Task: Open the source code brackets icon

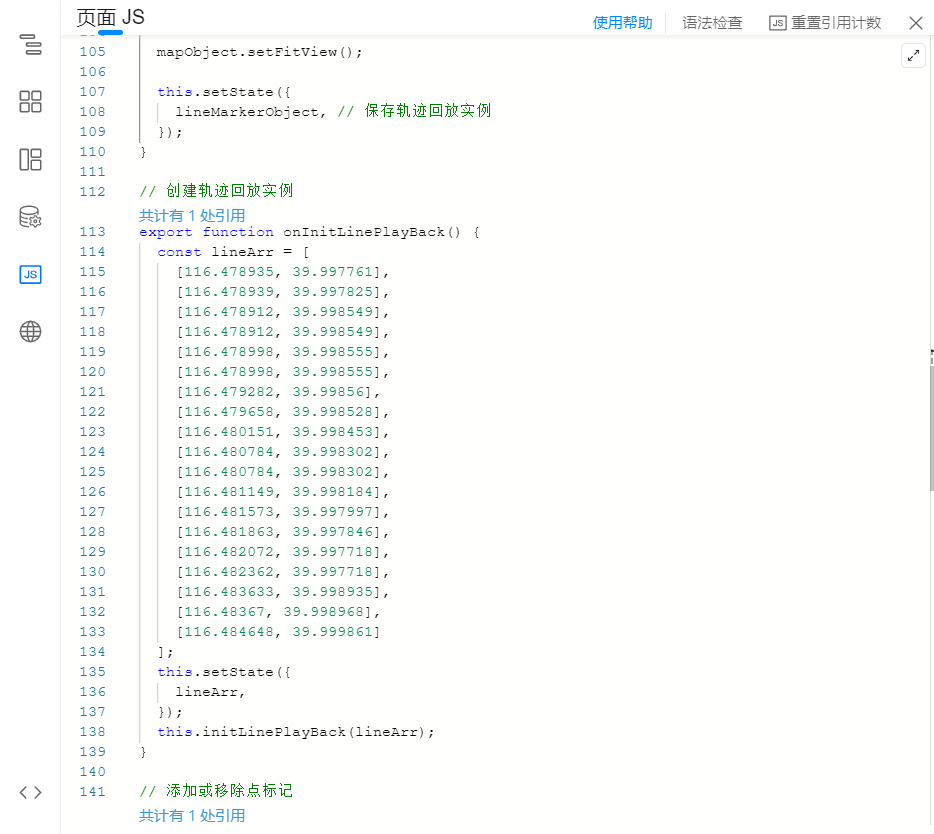Action: click(30, 792)
